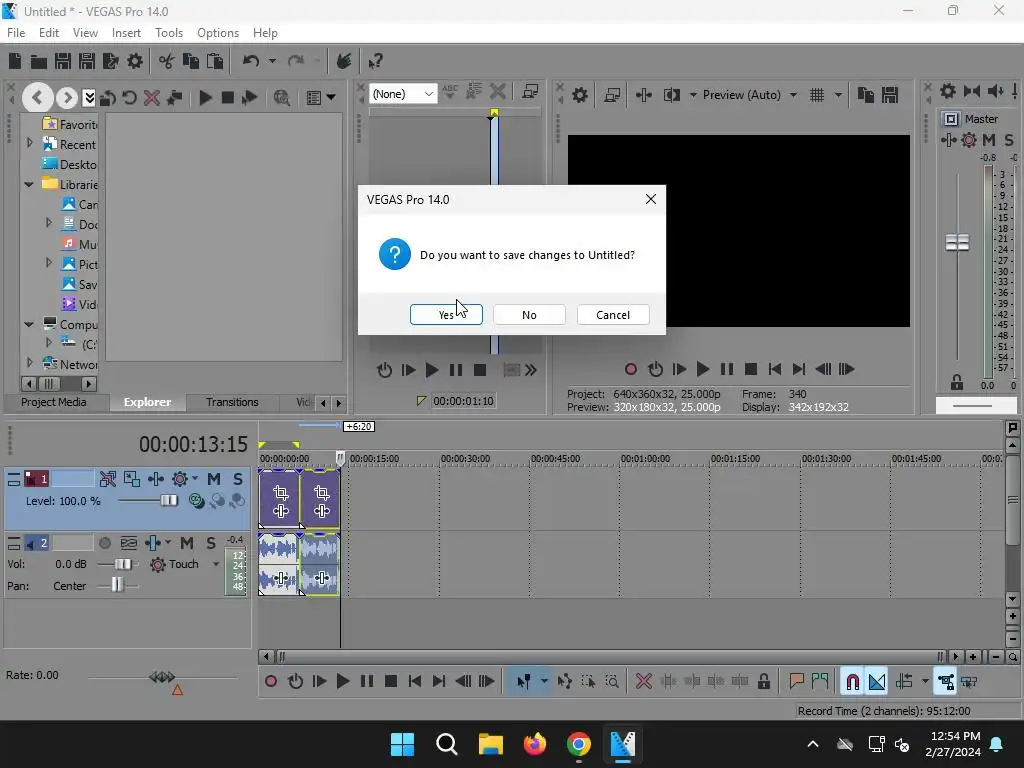Viewport: 1024px width, 768px height.
Task: Go back in Explorer with left arrow
Action: tap(37, 98)
